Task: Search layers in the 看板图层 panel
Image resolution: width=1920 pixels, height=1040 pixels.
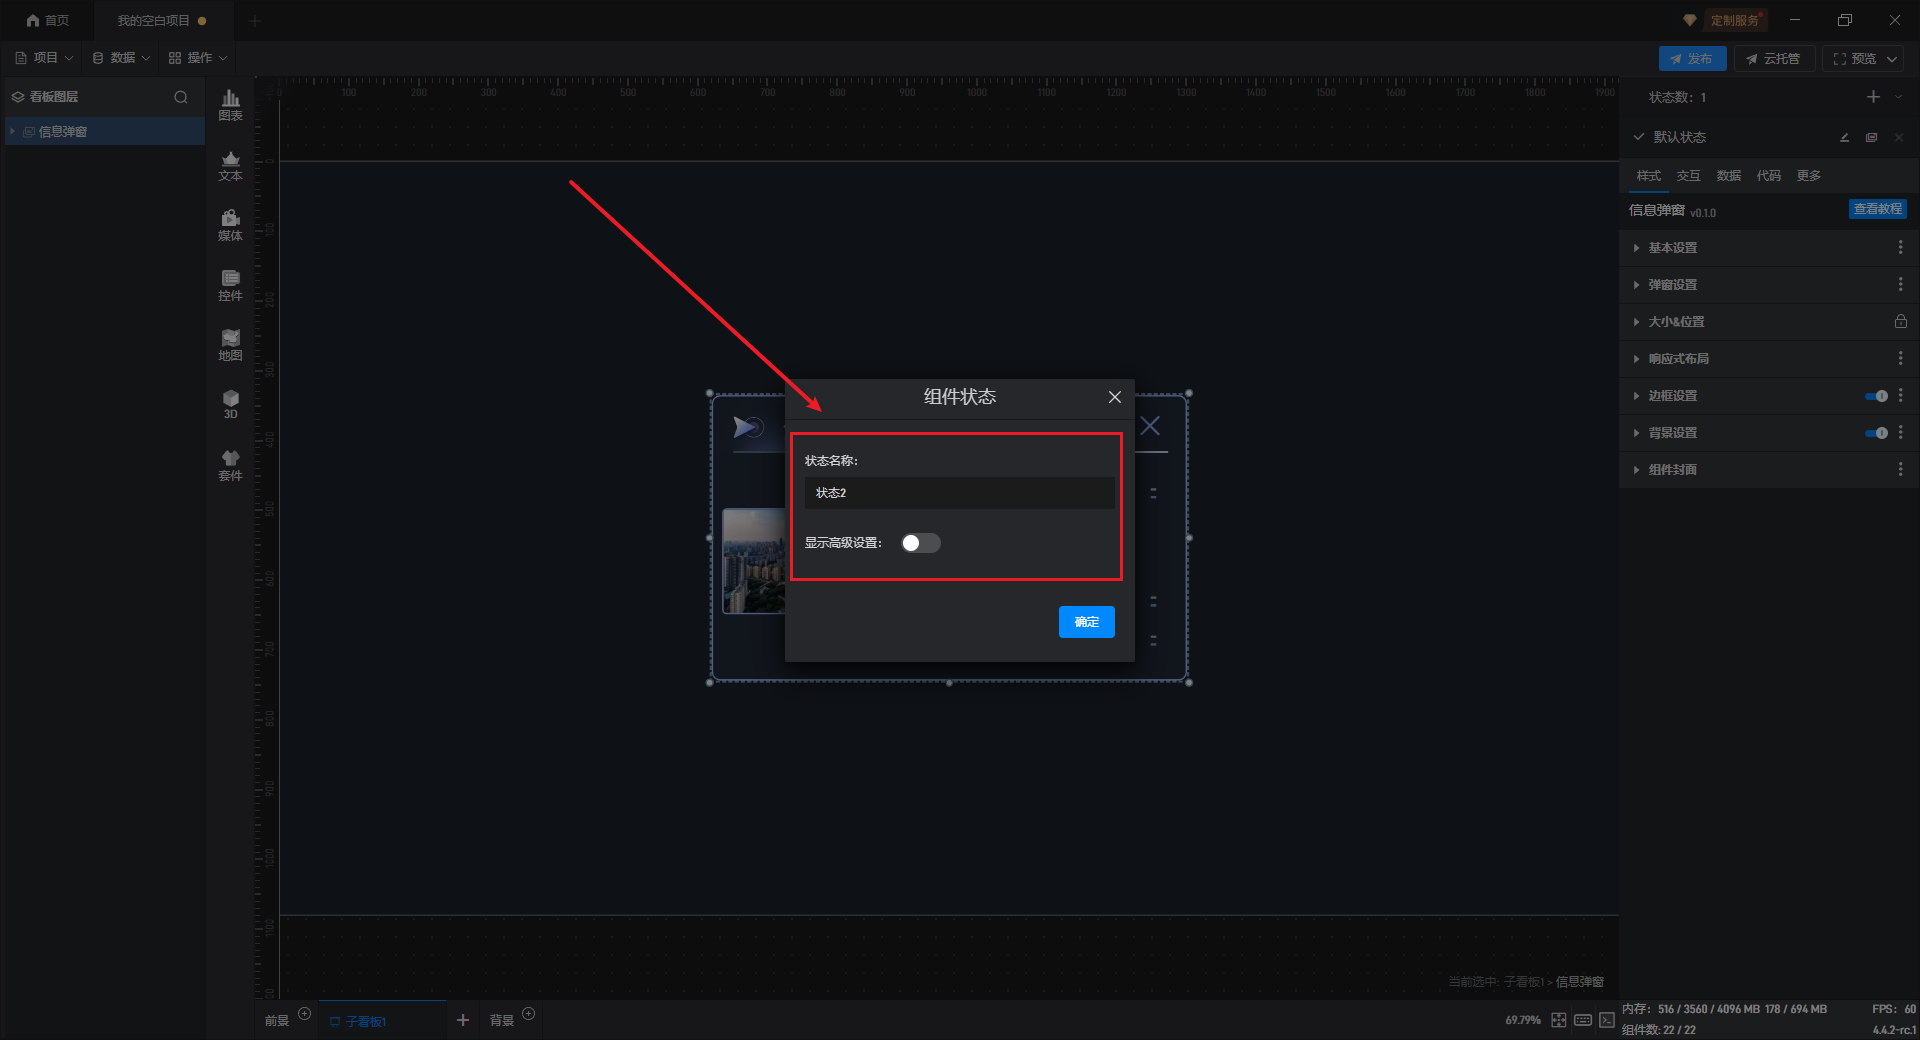Action: click(181, 97)
